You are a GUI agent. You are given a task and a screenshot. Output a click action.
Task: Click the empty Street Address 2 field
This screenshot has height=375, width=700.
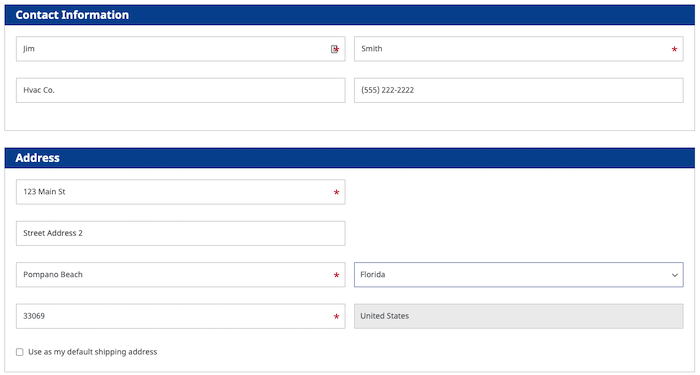coord(180,233)
